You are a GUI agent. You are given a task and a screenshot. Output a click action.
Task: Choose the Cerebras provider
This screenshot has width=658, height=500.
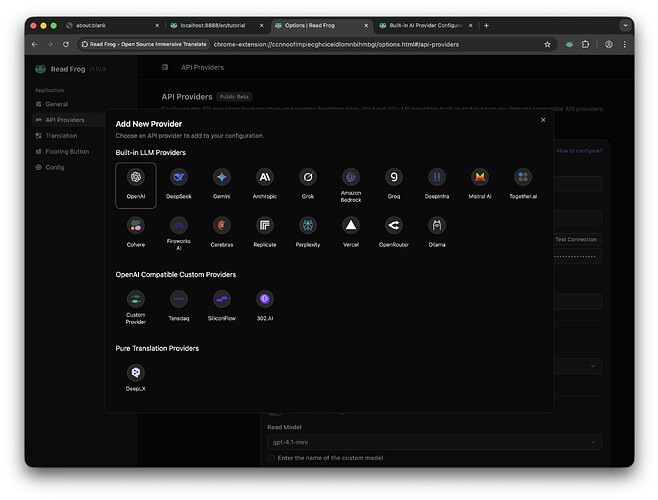pyautogui.click(x=222, y=233)
